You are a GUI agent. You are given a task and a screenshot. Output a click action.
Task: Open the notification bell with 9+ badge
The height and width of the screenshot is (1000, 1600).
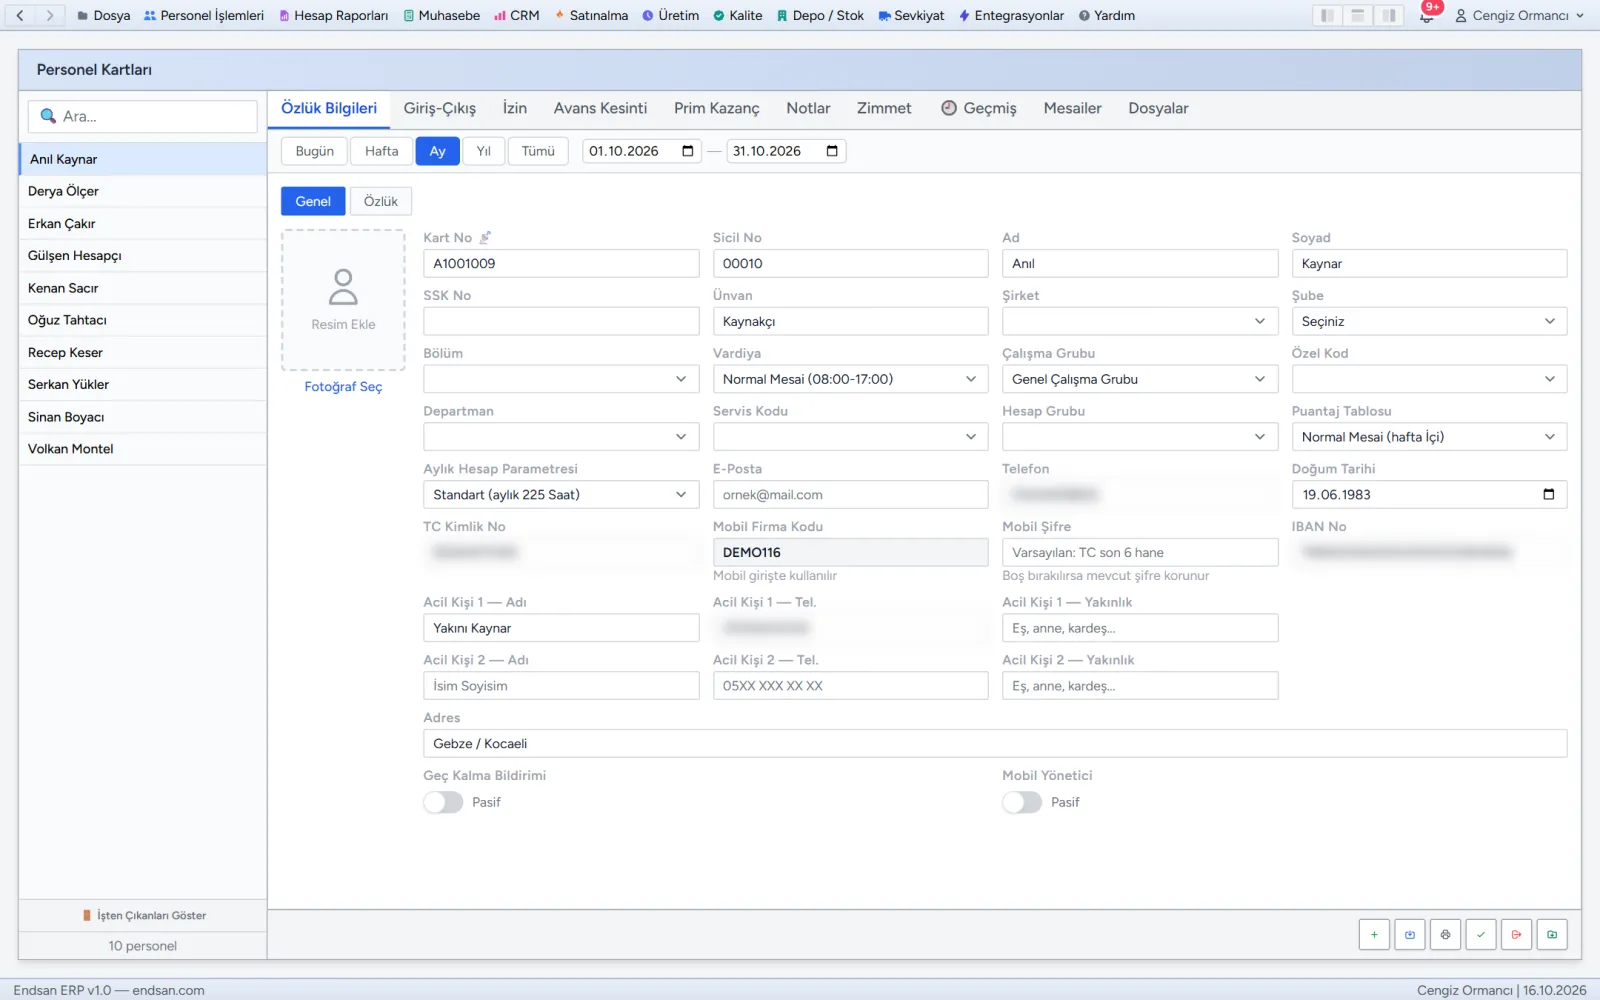(1427, 15)
